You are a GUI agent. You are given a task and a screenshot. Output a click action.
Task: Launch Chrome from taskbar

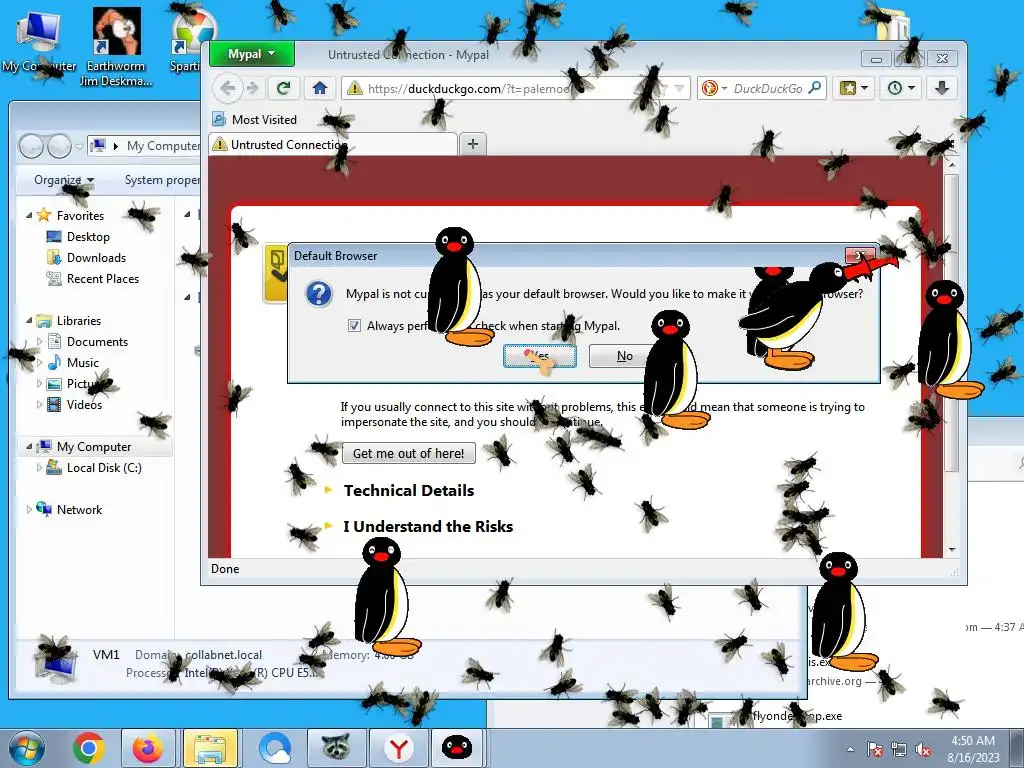[x=89, y=748]
